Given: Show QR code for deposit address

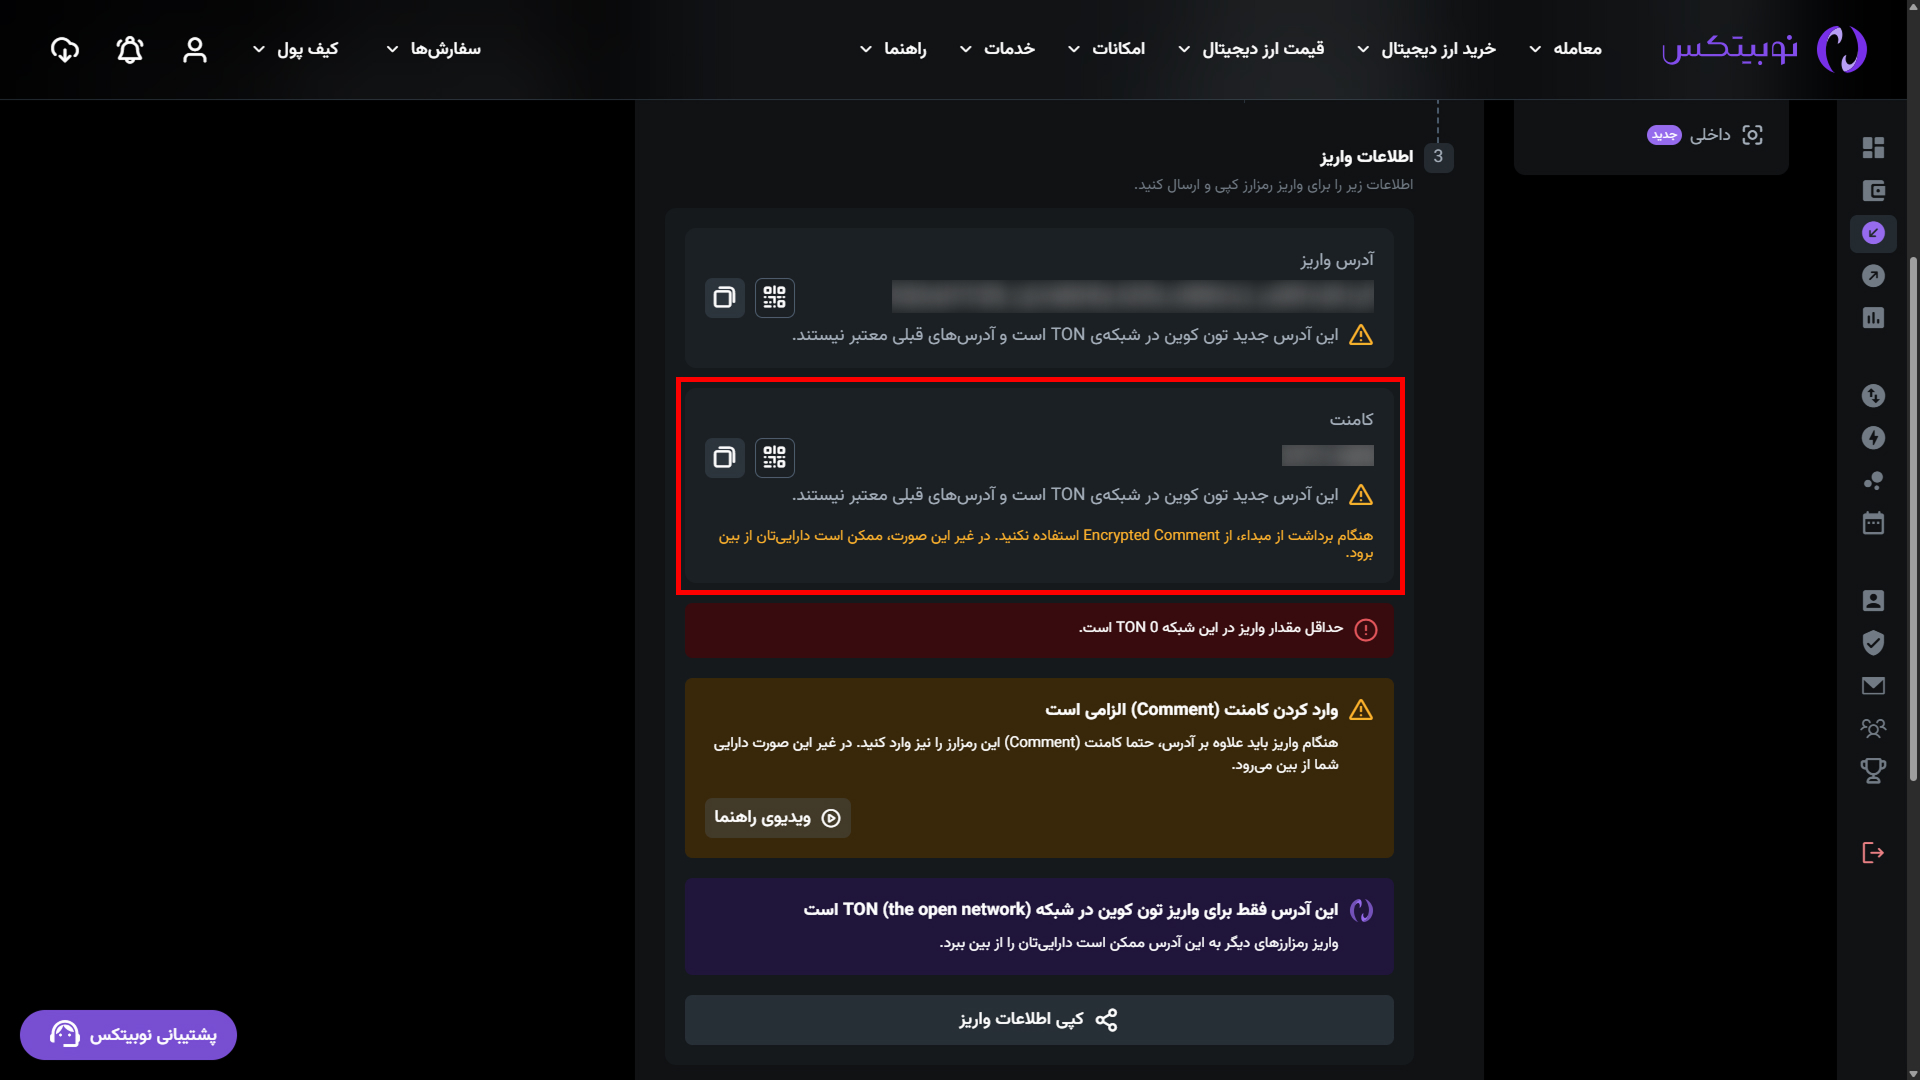Looking at the screenshot, I should (774, 297).
